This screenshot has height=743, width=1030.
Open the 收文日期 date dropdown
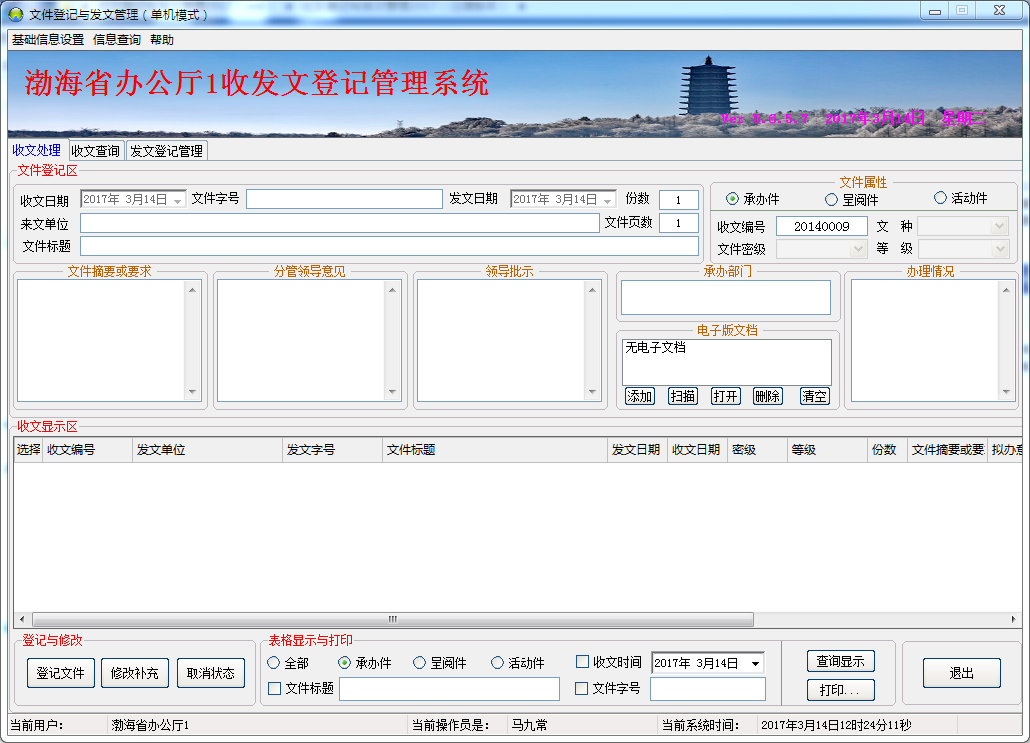tap(178, 200)
